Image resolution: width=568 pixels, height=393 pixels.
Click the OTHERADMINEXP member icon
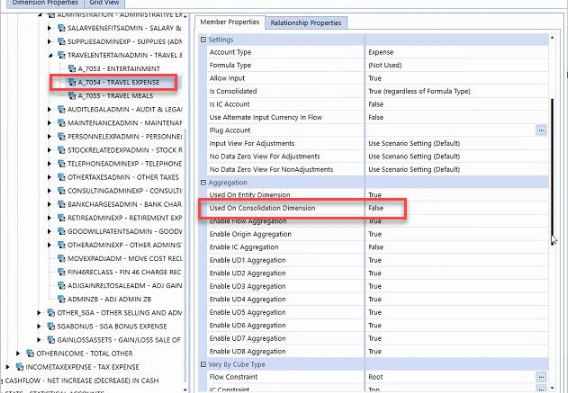[x=62, y=245]
